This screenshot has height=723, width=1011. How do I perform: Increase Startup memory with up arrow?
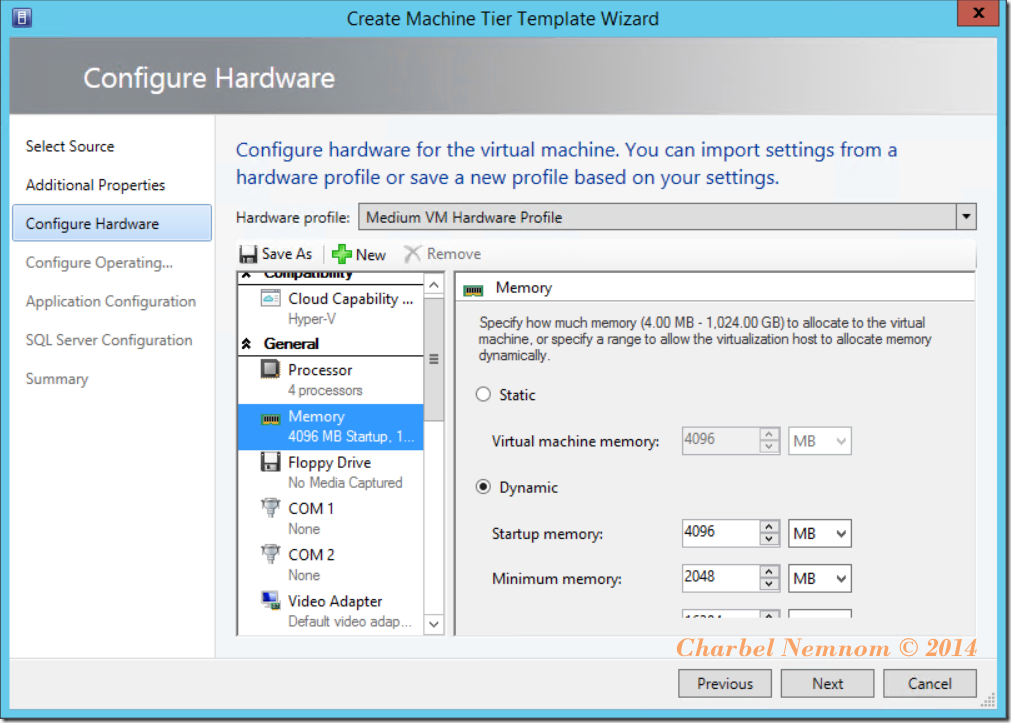pyautogui.click(x=769, y=526)
